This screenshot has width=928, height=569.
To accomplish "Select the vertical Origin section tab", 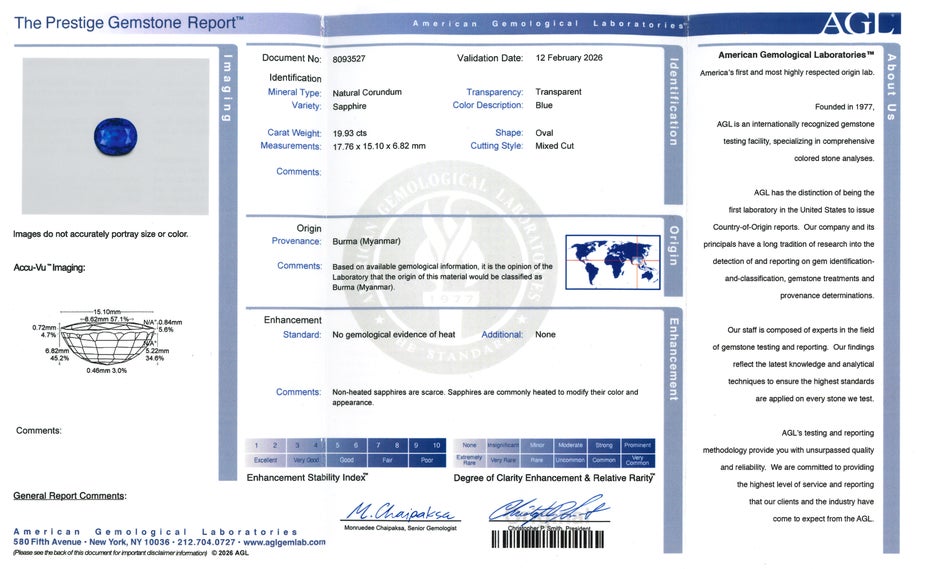I will tap(674, 245).
